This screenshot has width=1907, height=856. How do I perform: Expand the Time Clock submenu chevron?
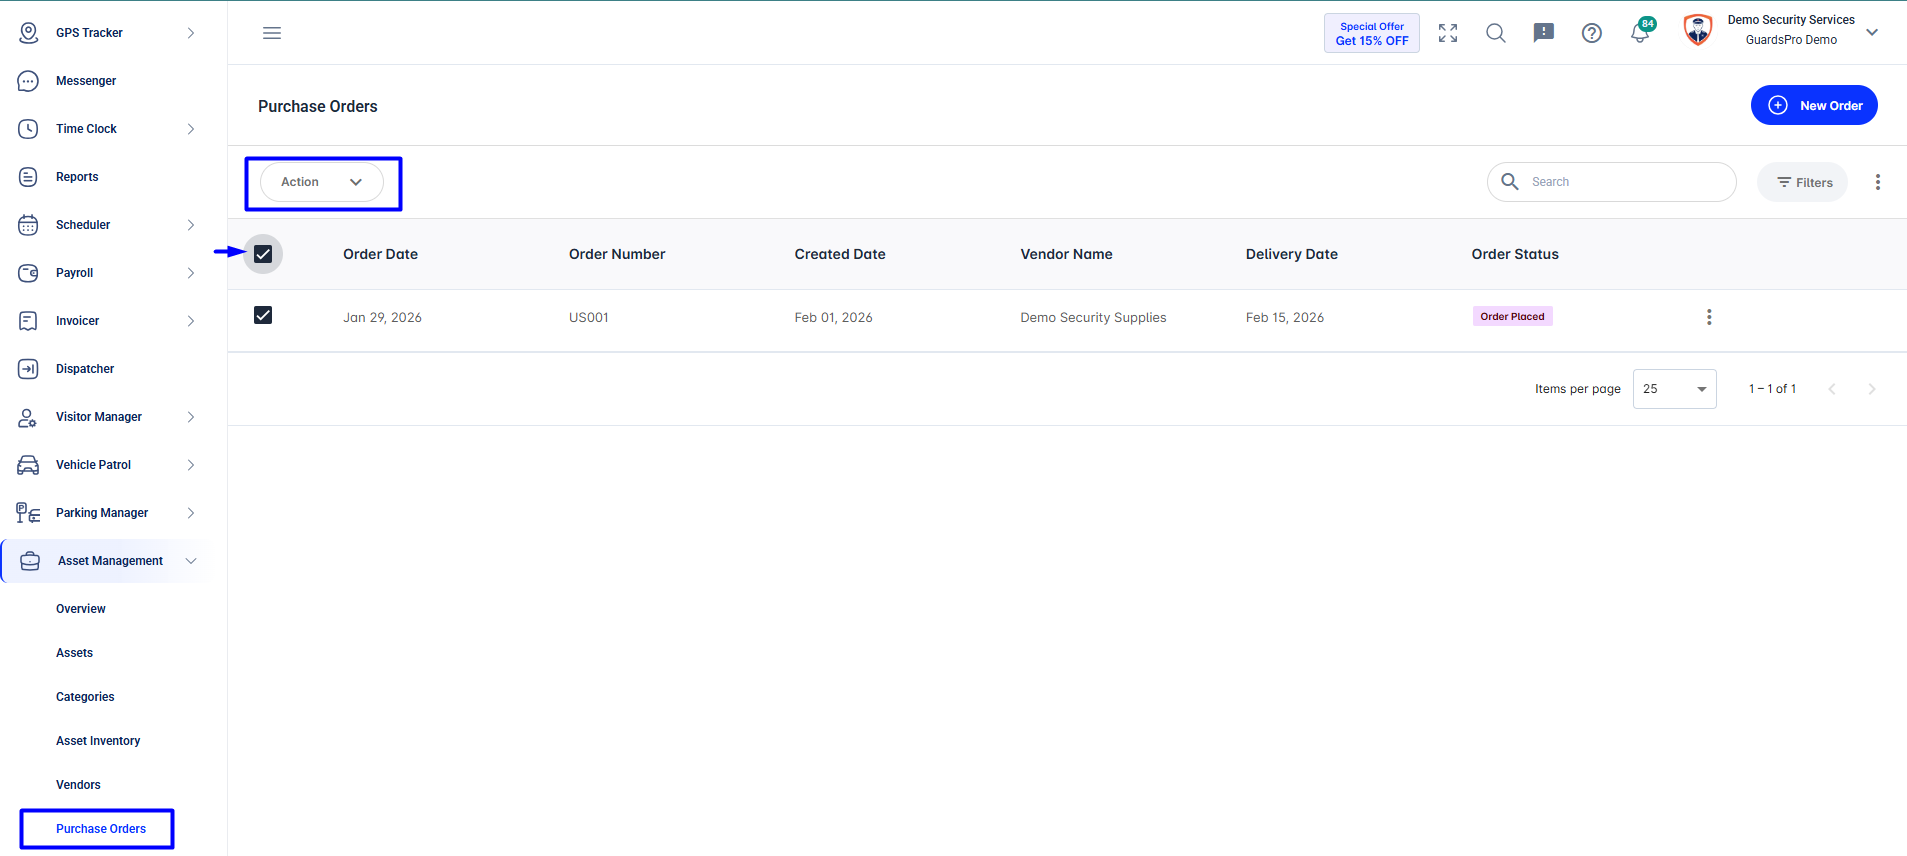[x=191, y=129]
